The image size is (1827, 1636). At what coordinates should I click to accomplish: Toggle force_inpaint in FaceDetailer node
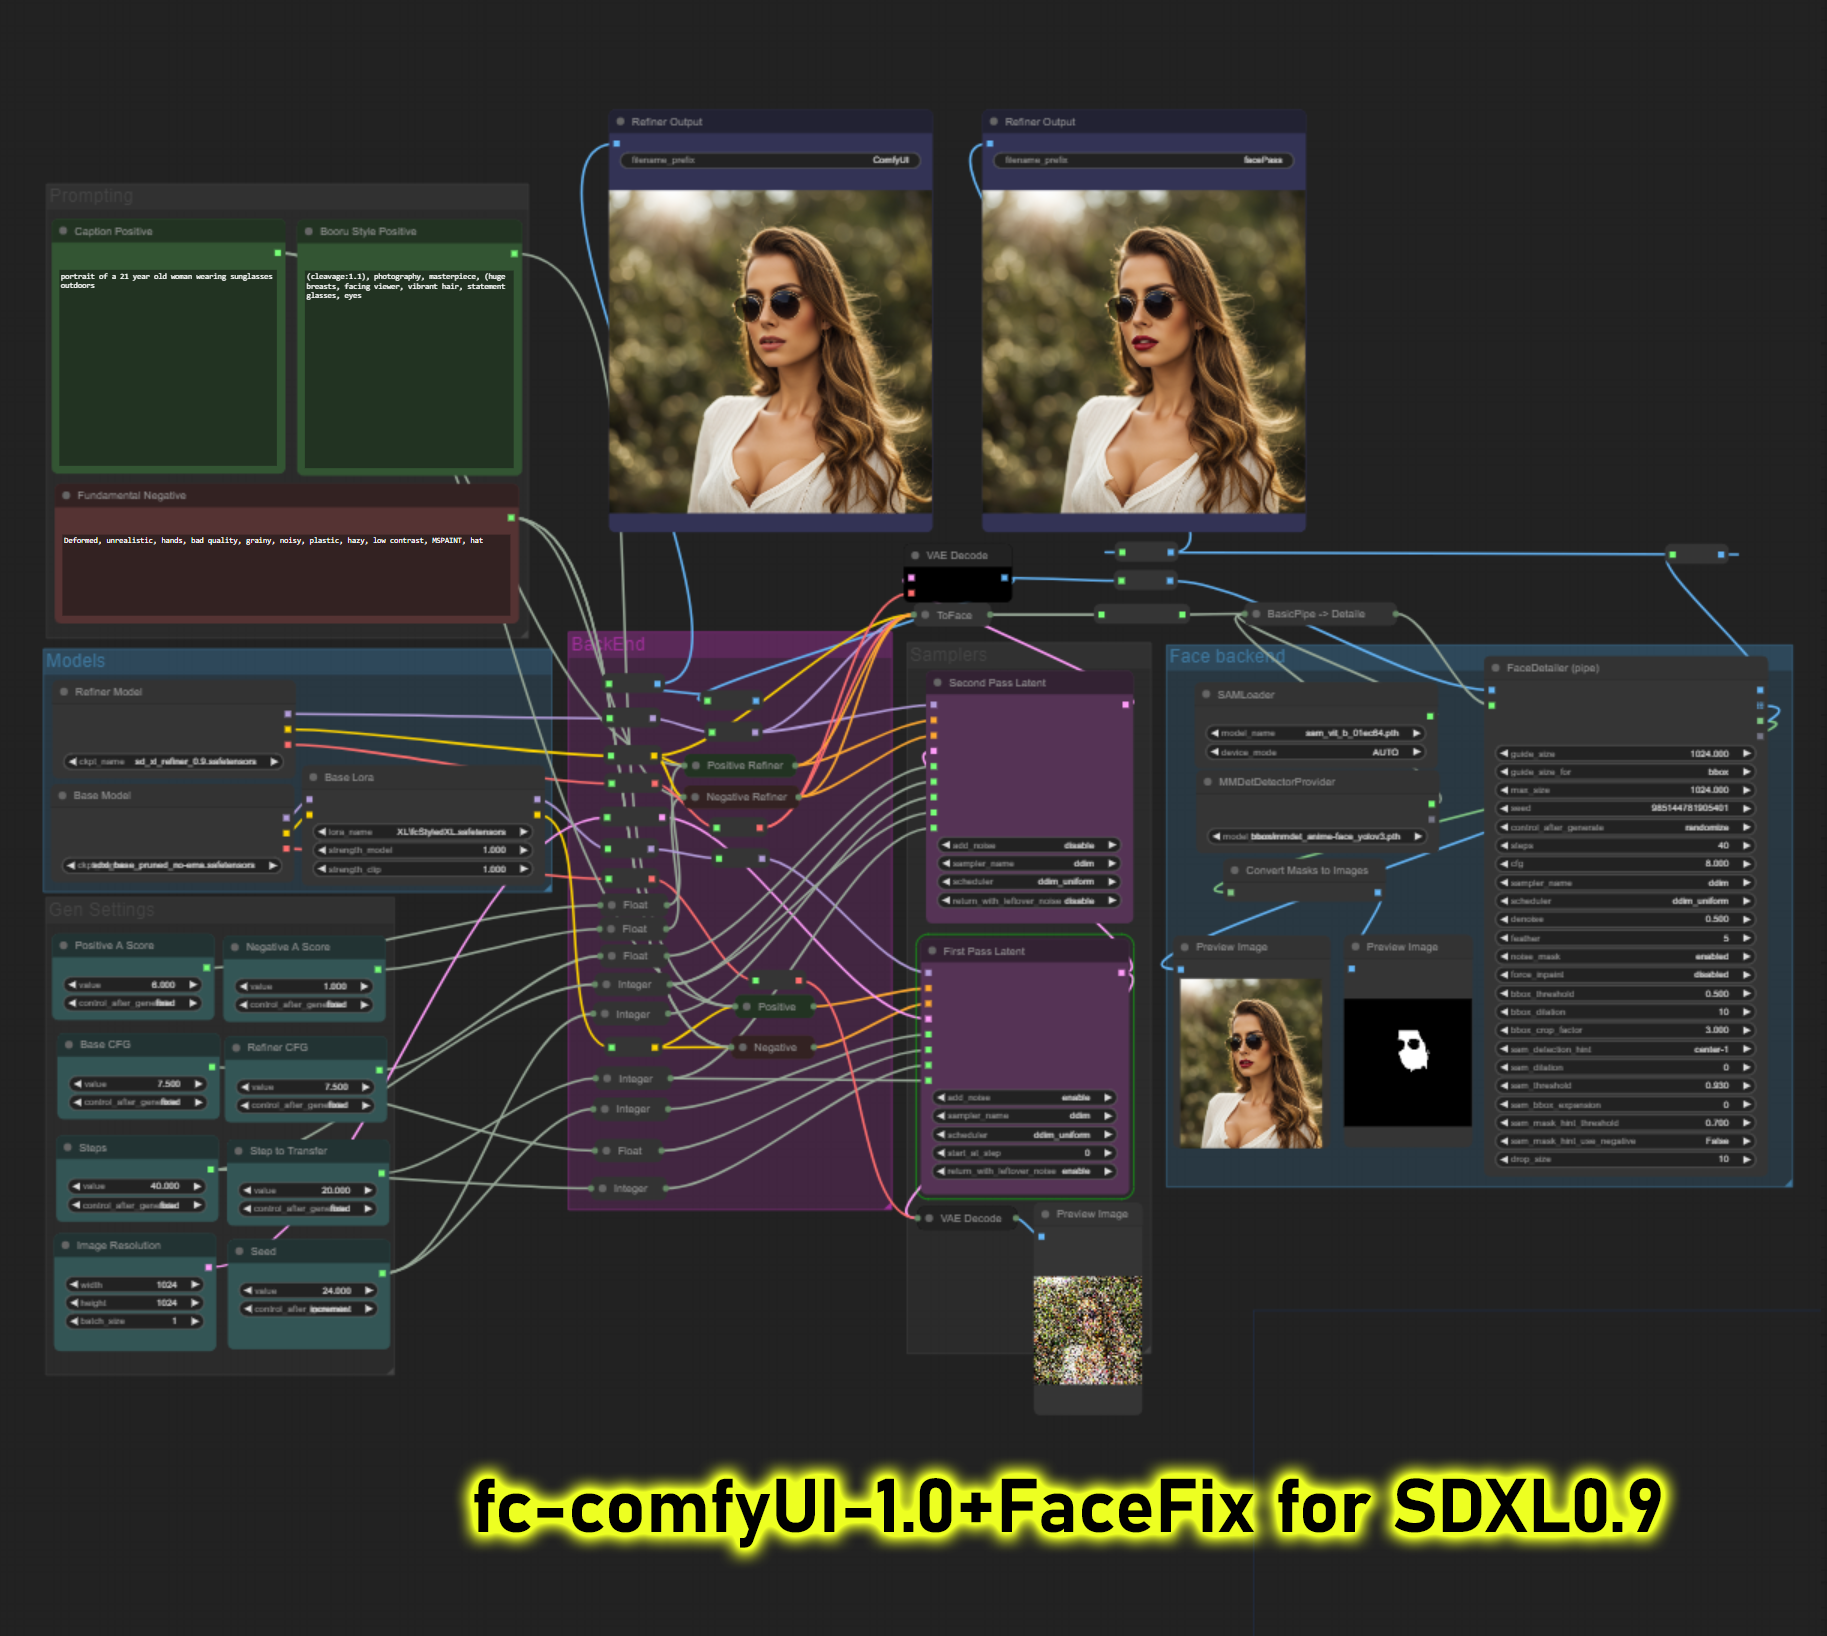tap(1625, 975)
